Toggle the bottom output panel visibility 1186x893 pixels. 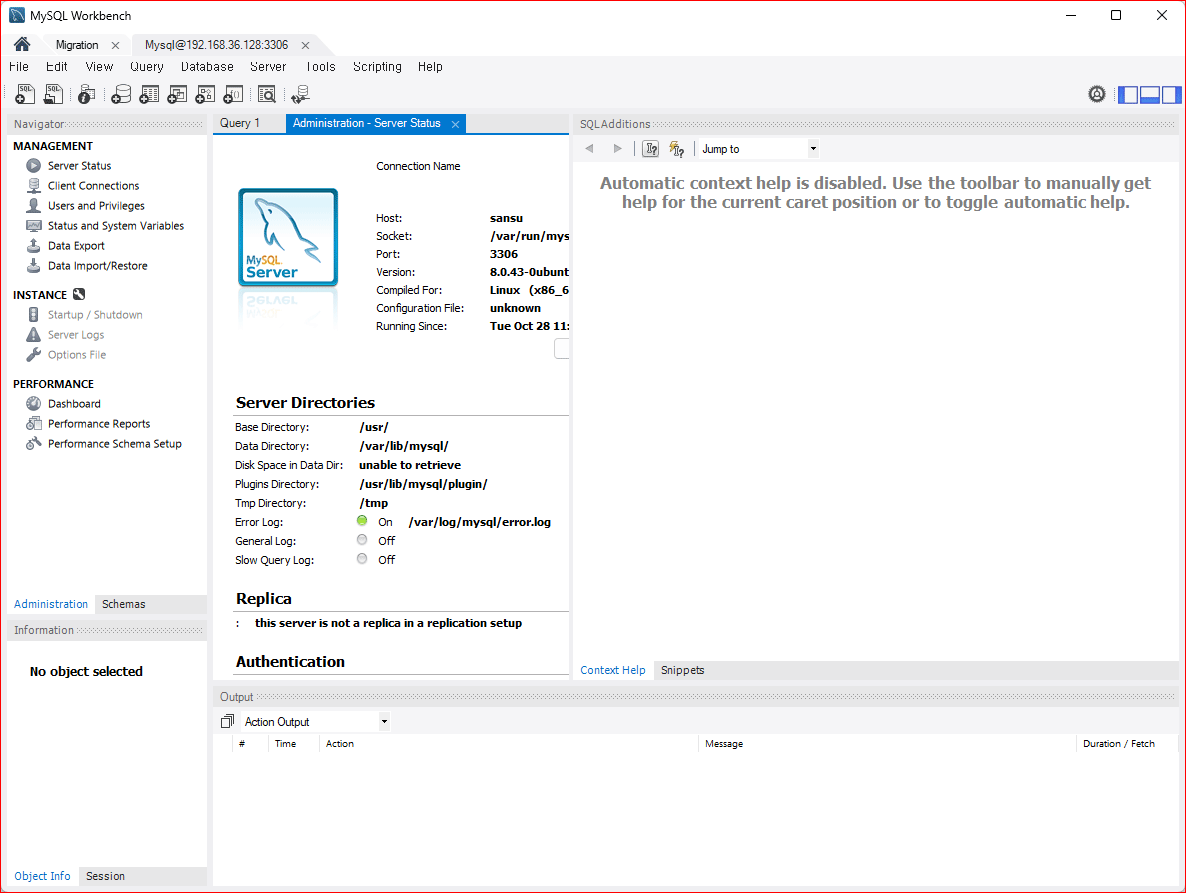pos(1150,95)
